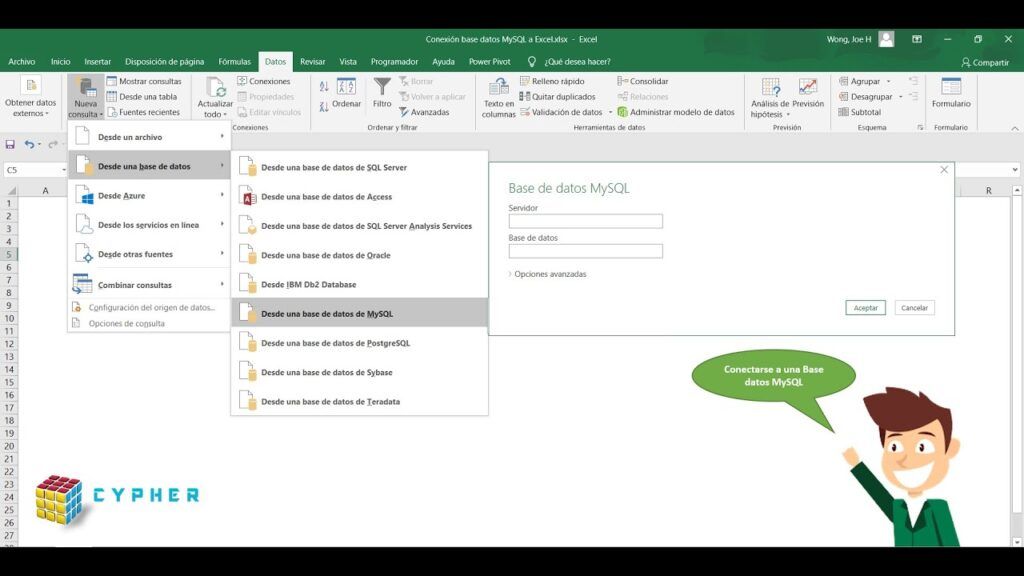Expand Desde Azure submenu
This screenshot has width=1024, height=576.
149,195
